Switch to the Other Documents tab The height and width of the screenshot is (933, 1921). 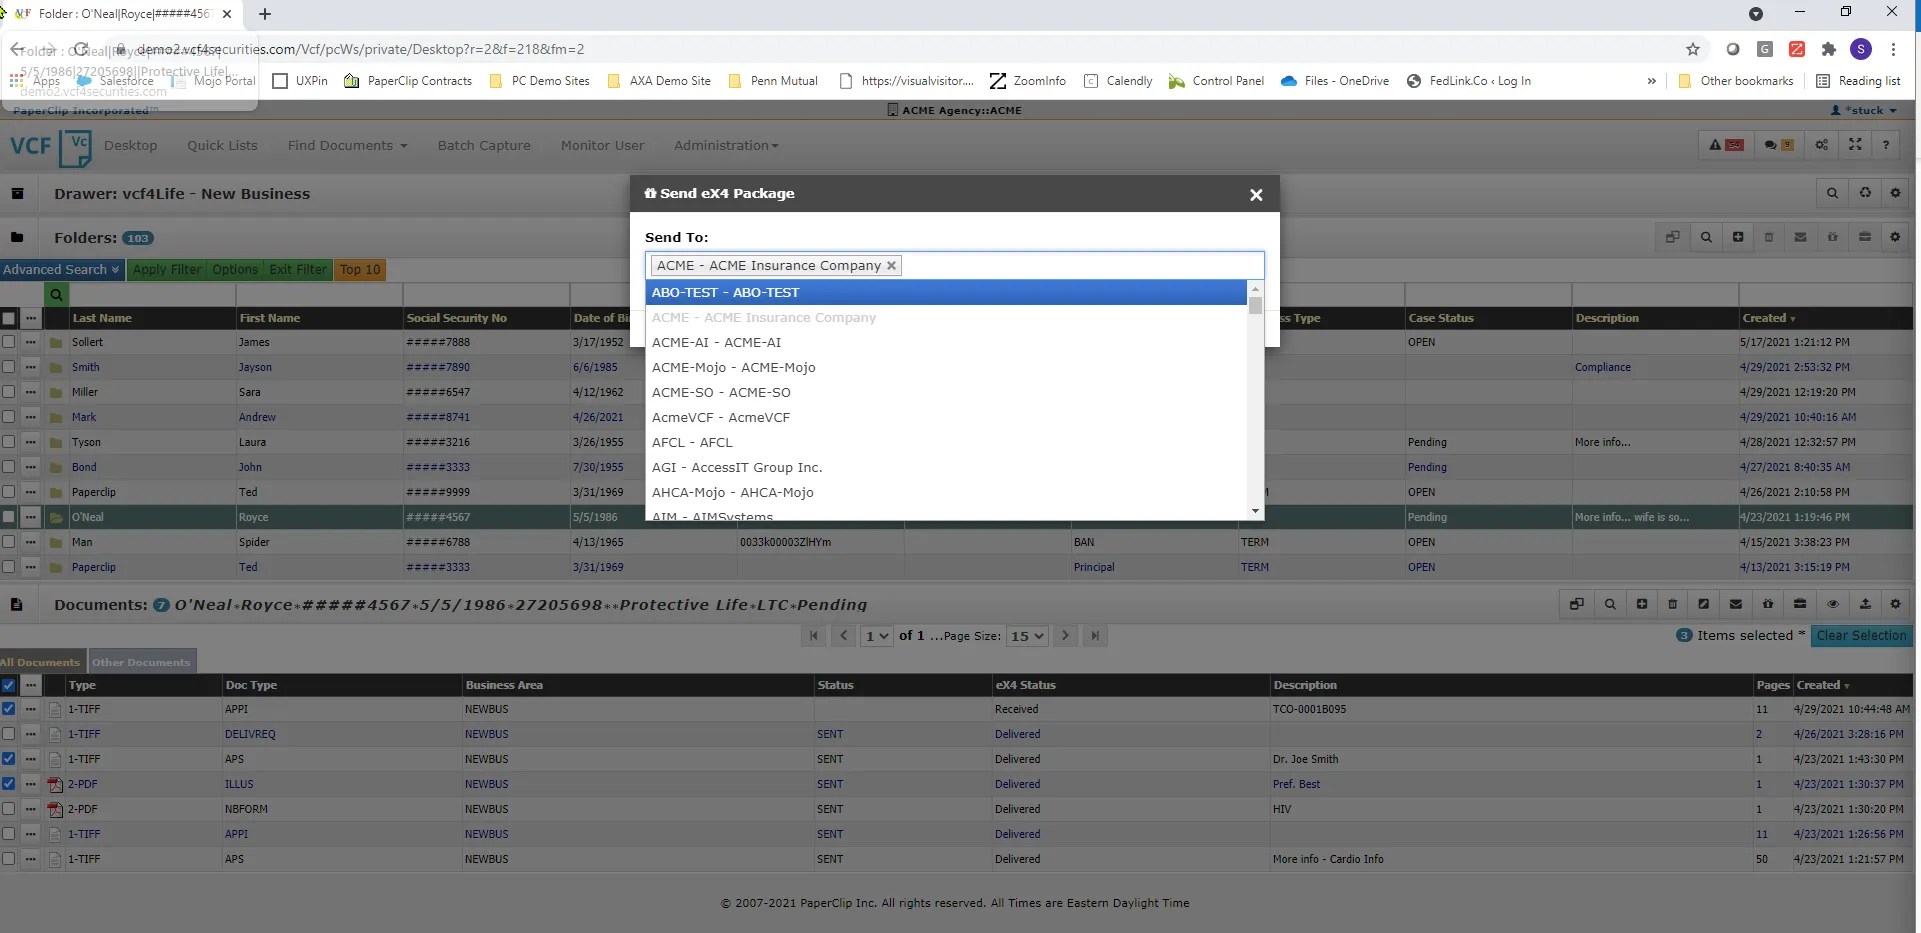[140, 661]
